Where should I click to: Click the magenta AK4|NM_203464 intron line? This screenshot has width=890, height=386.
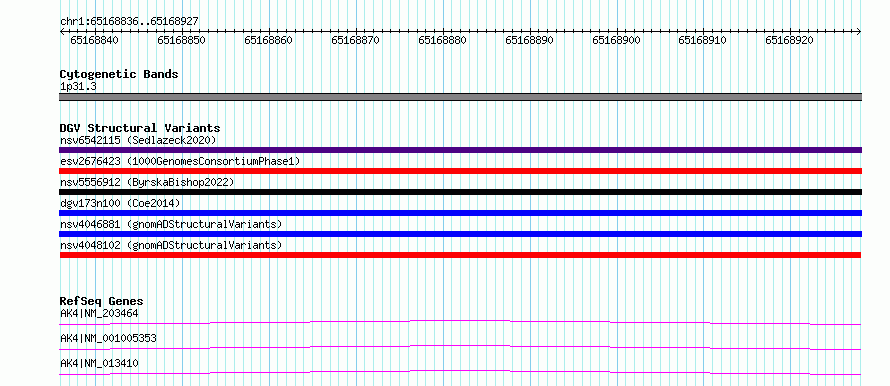[460, 322]
